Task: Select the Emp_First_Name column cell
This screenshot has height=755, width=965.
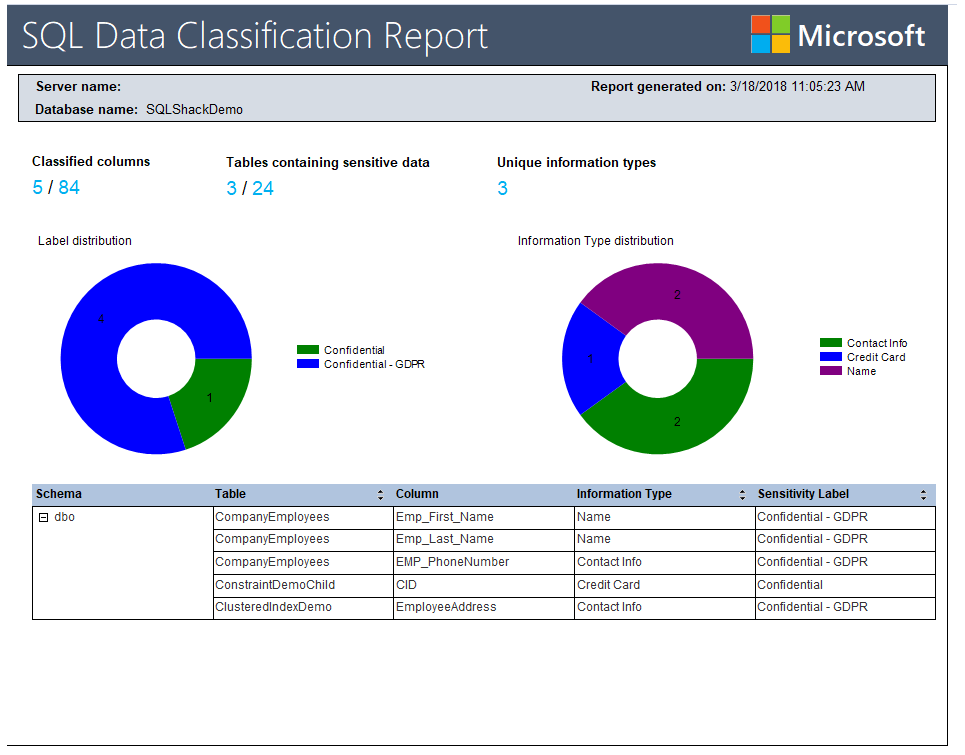Action: click(x=444, y=517)
